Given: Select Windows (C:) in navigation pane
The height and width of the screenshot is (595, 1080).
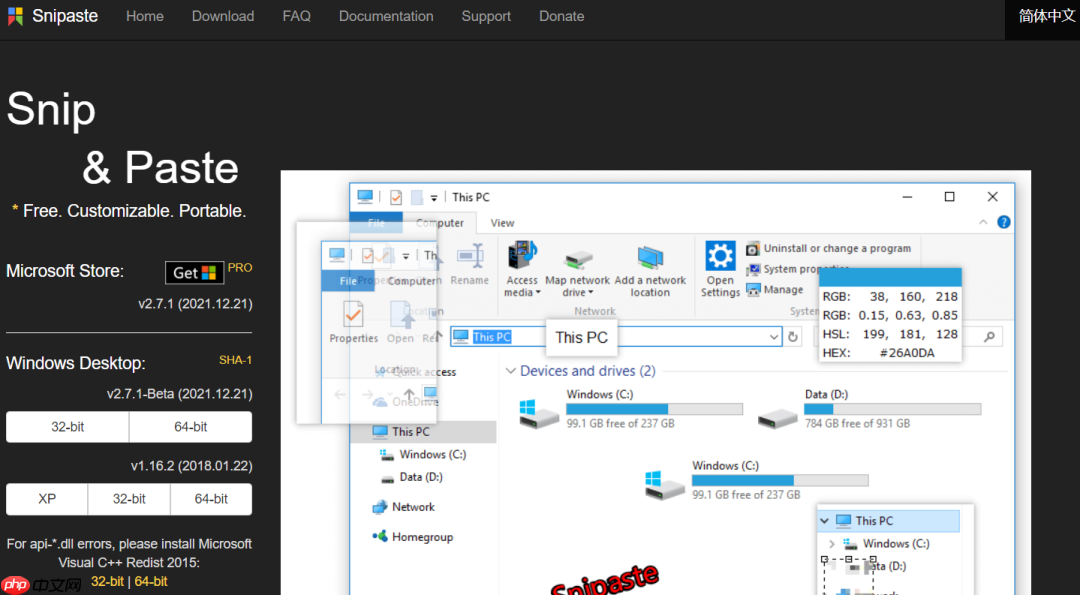Looking at the screenshot, I should tap(423, 455).
